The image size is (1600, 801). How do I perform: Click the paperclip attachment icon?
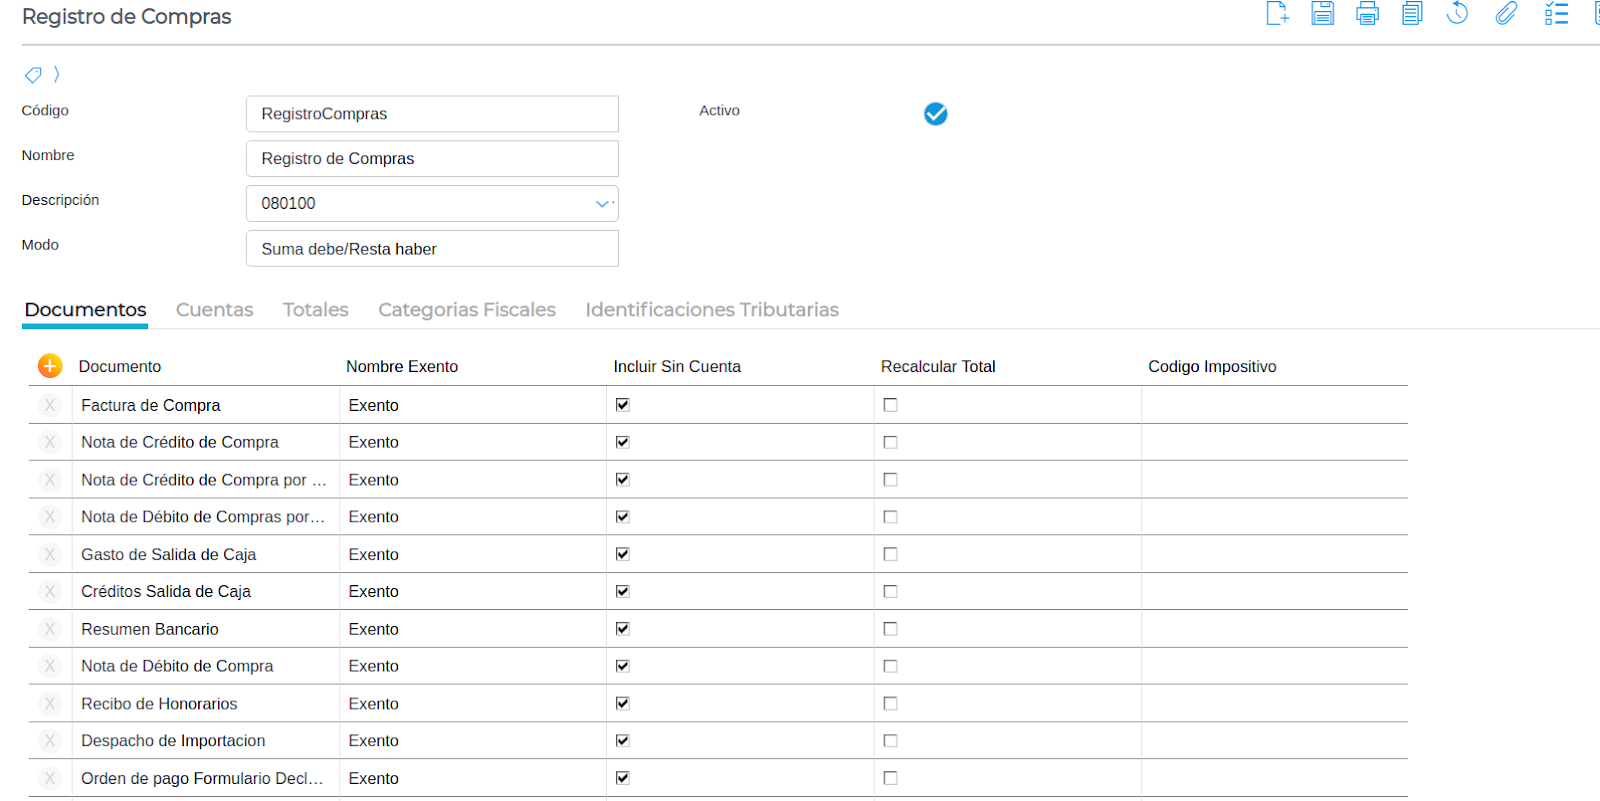(x=1506, y=14)
